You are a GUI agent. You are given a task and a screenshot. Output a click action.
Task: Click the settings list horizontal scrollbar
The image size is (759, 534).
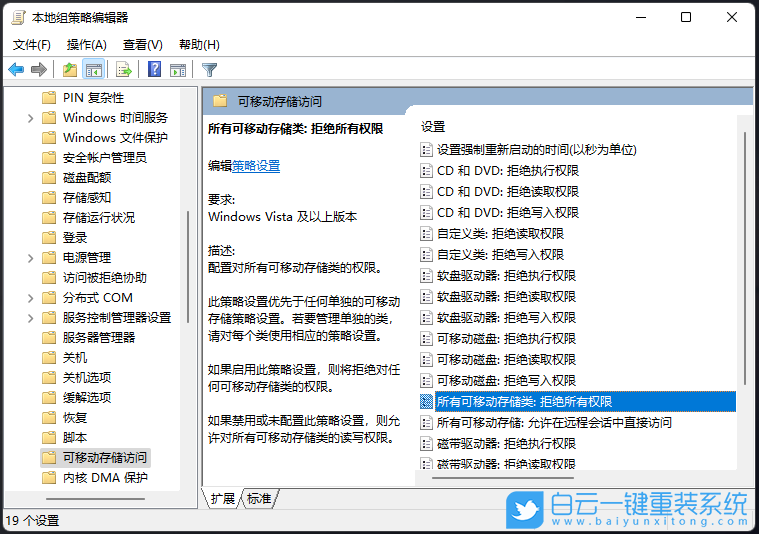502,478
